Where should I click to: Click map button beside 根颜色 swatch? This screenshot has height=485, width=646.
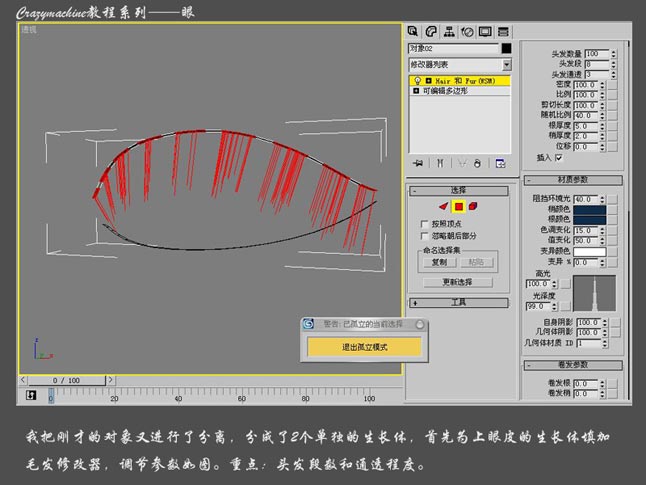(613, 220)
